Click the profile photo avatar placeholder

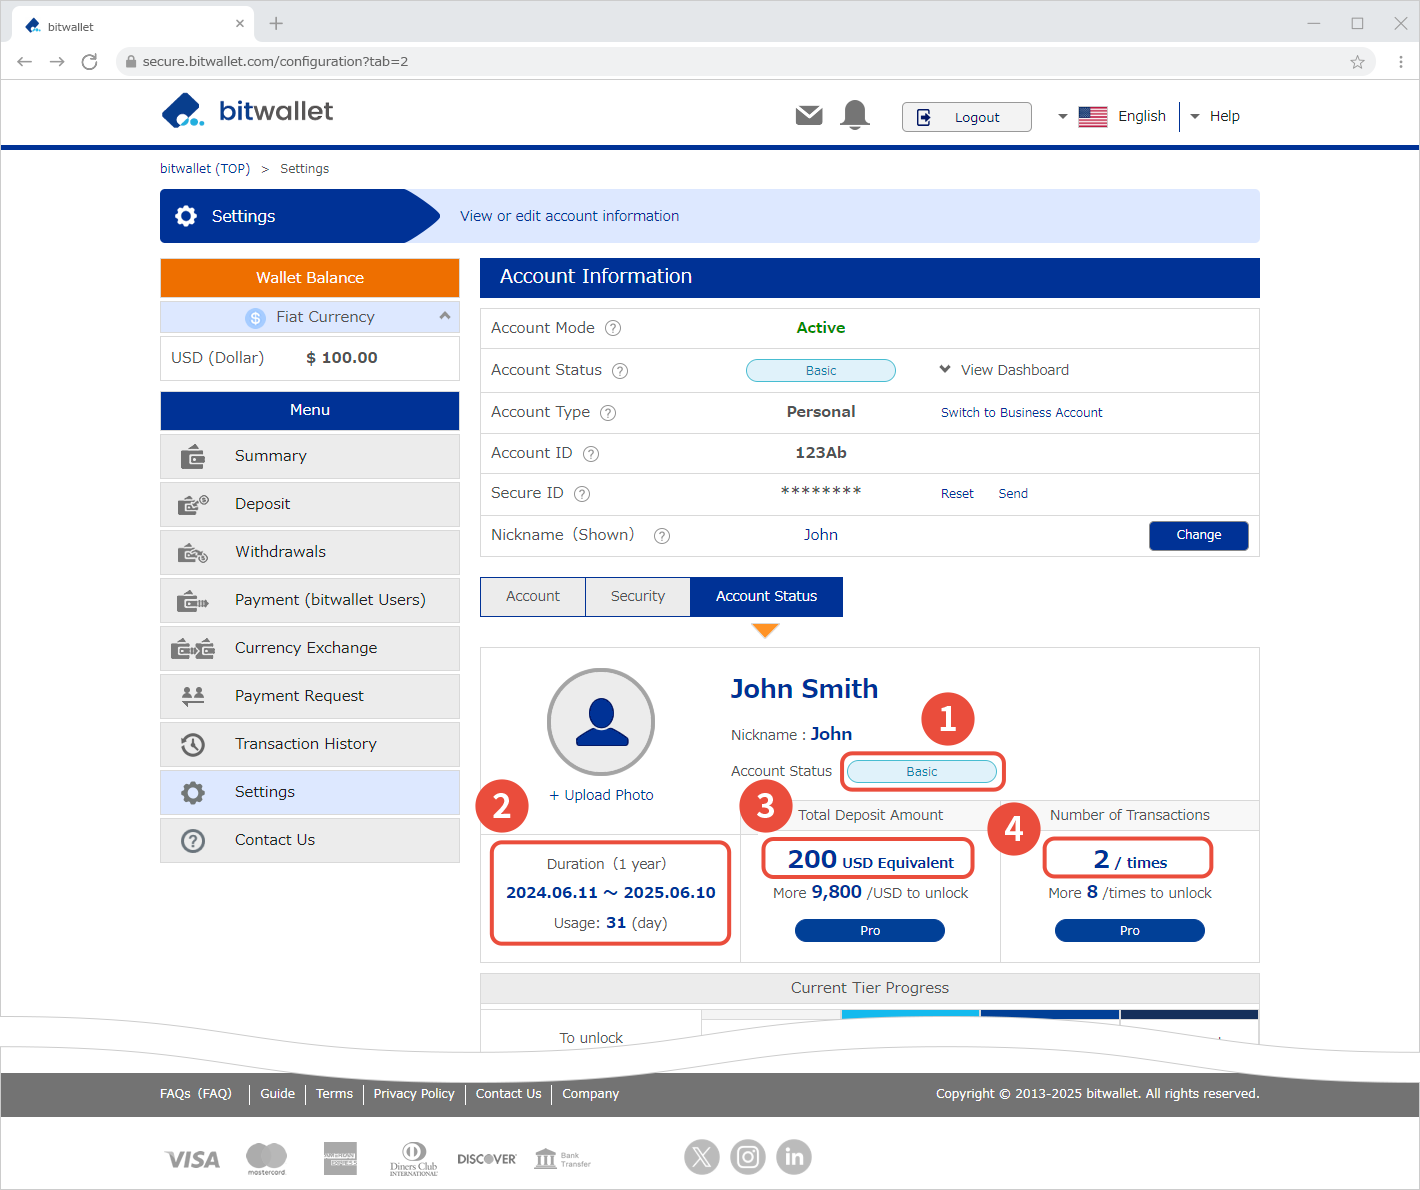click(x=601, y=722)
